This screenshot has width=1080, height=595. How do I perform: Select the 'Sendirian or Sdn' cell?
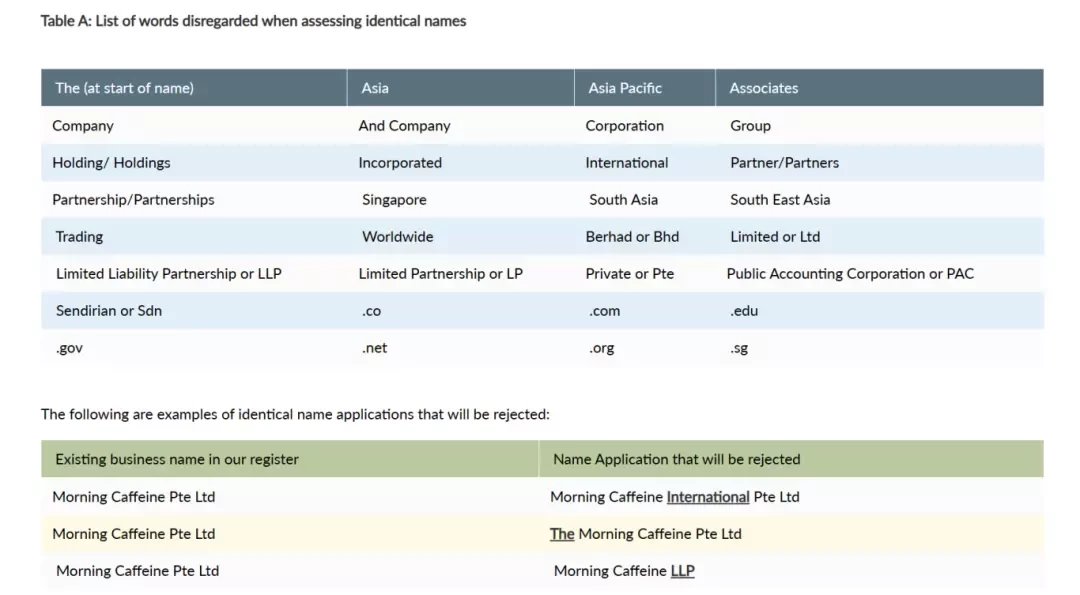pyautogui.click(x=194, y=311)
